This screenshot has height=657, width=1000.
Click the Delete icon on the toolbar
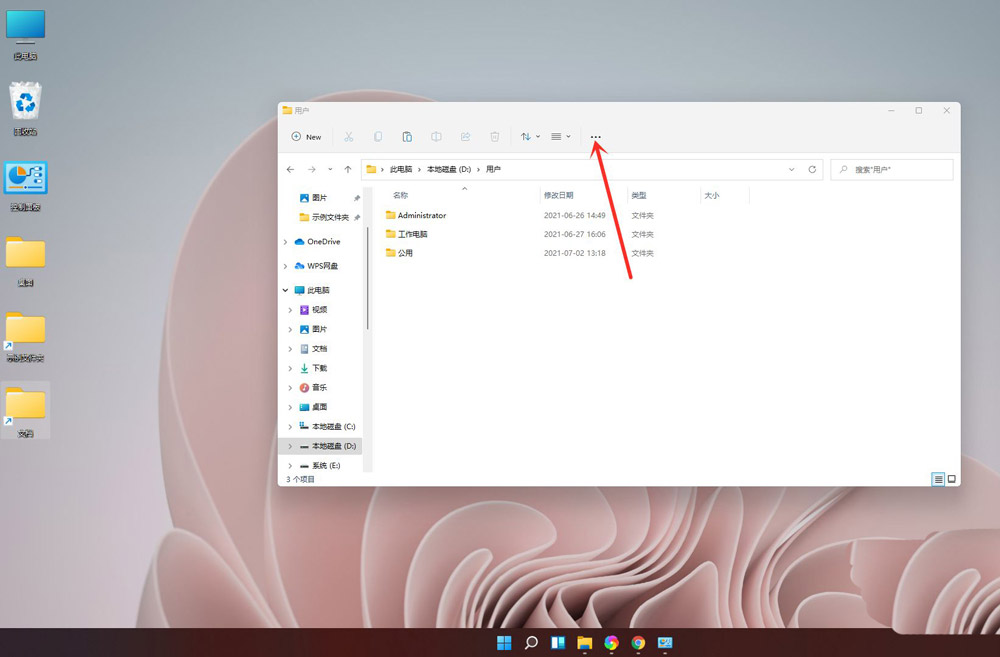(494, 136)
